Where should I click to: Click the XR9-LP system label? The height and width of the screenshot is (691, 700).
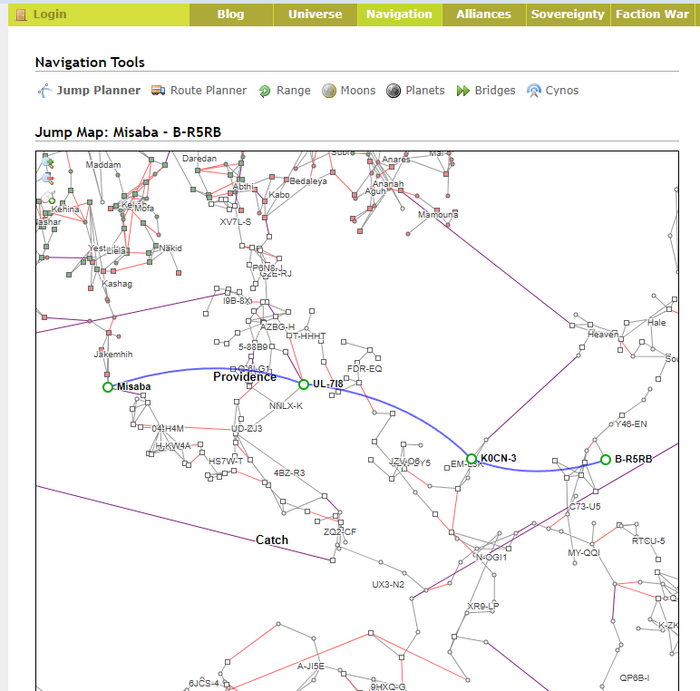[x=483, y=606]
